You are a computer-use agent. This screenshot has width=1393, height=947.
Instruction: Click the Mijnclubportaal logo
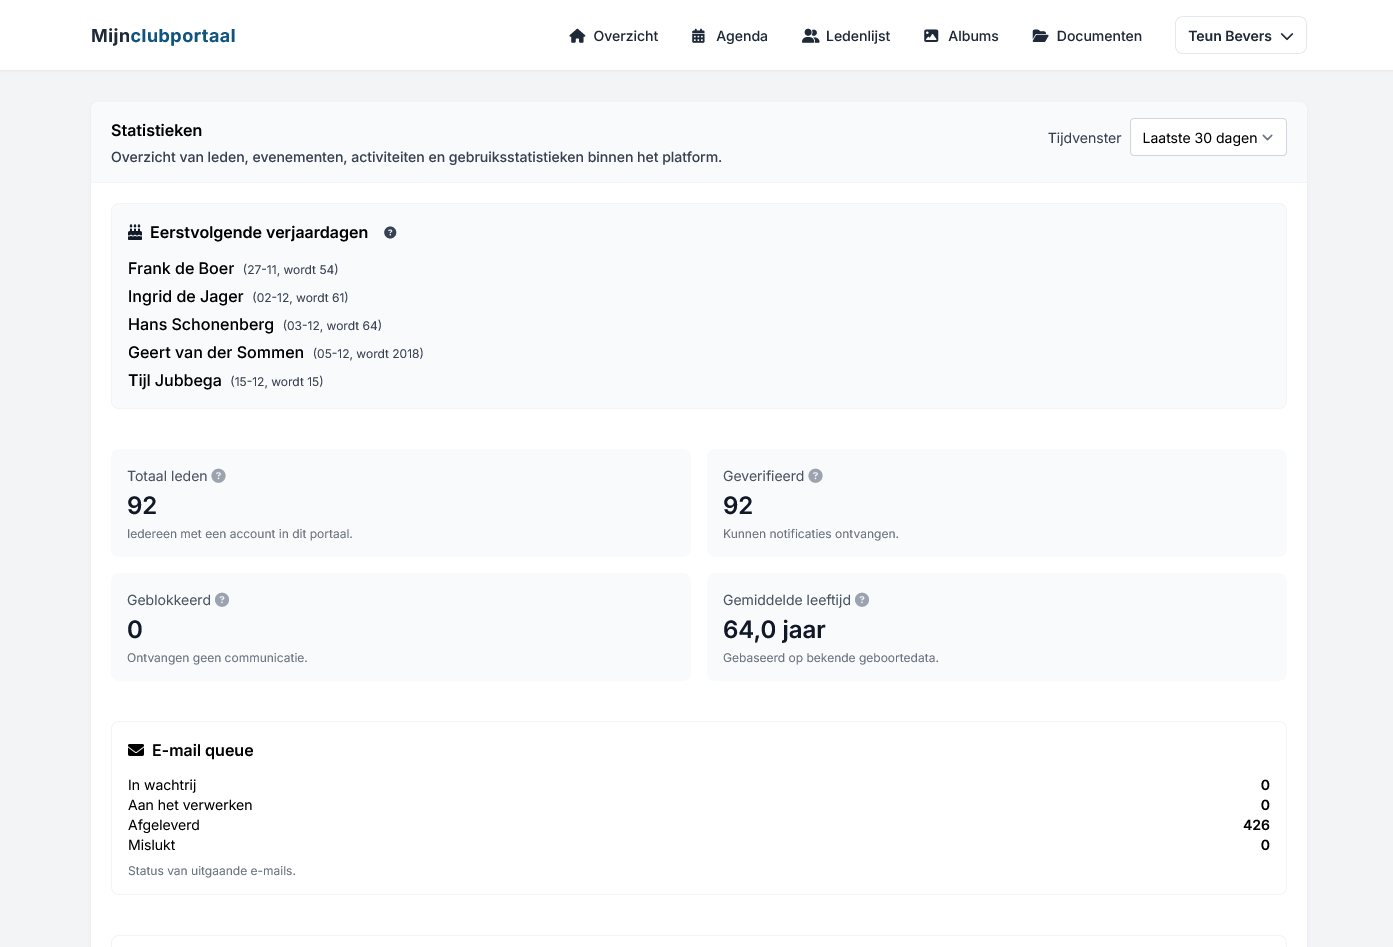[163, 35]
